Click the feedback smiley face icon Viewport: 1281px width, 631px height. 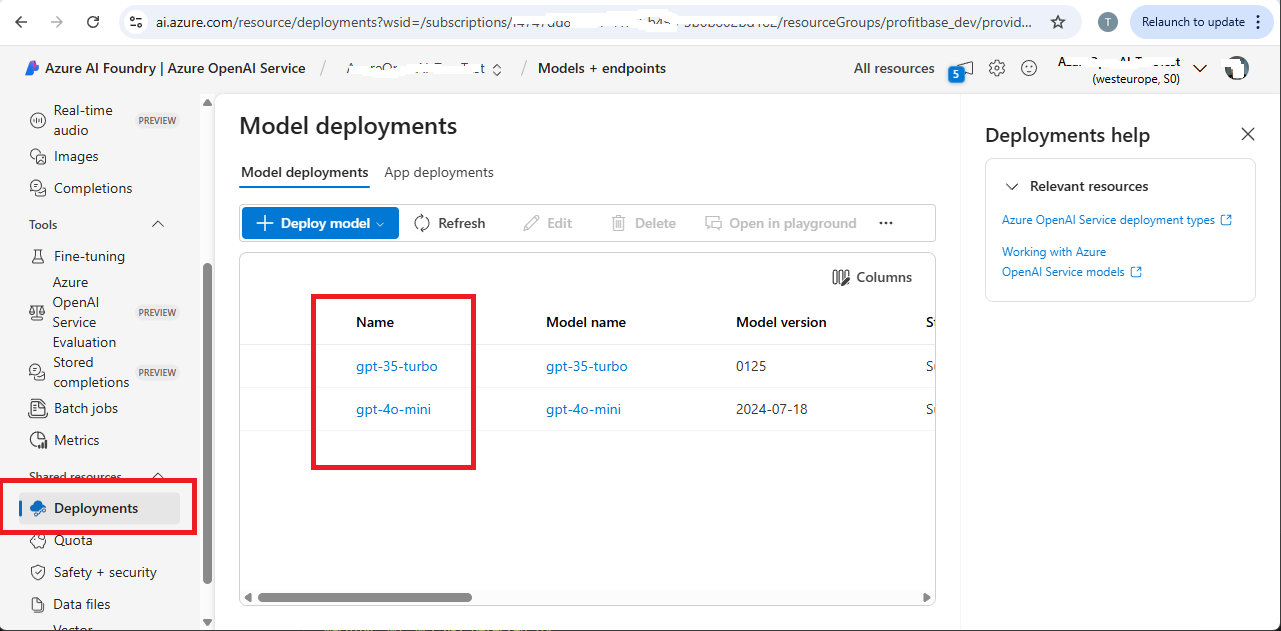tap(1029, 68)
